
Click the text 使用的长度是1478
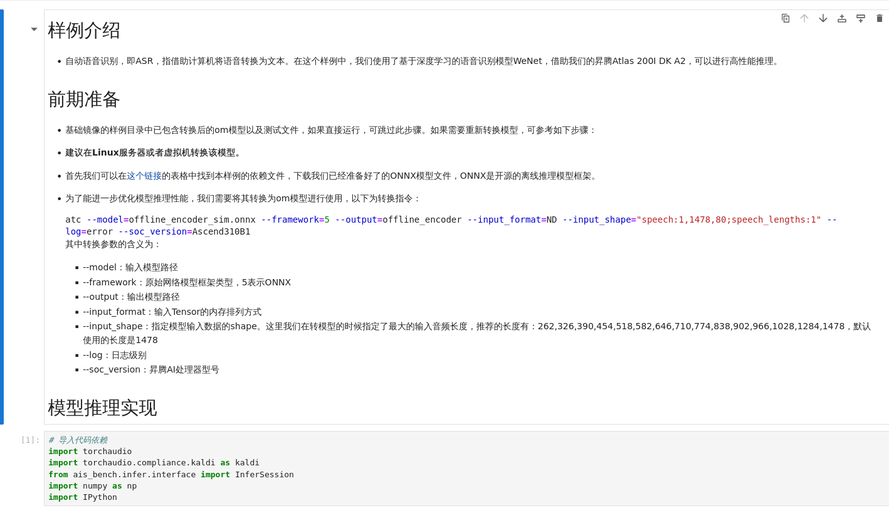(x=120, y=340)
